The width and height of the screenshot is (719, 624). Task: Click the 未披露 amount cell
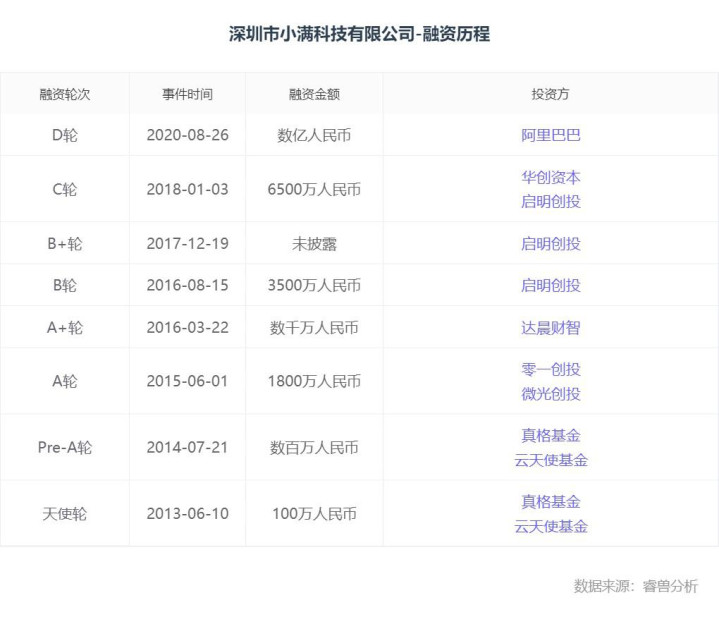[314, 243]
